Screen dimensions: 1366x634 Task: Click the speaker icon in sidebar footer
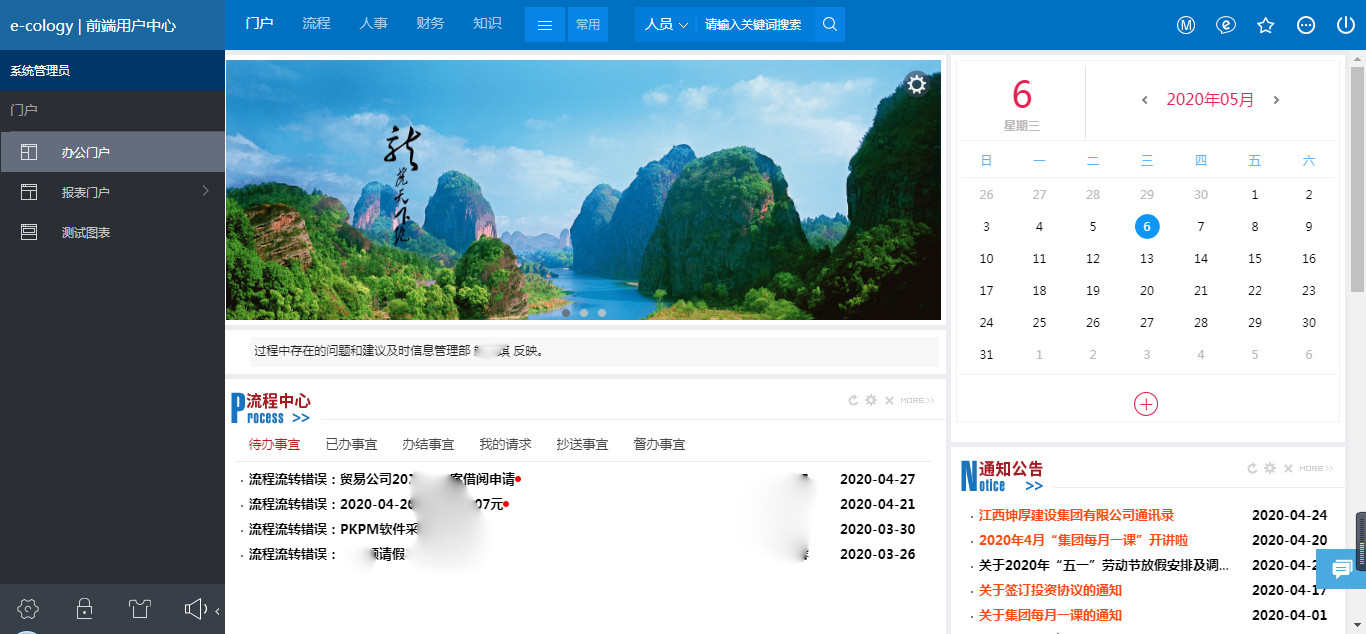pyautogui.click(x=196, y=608)
